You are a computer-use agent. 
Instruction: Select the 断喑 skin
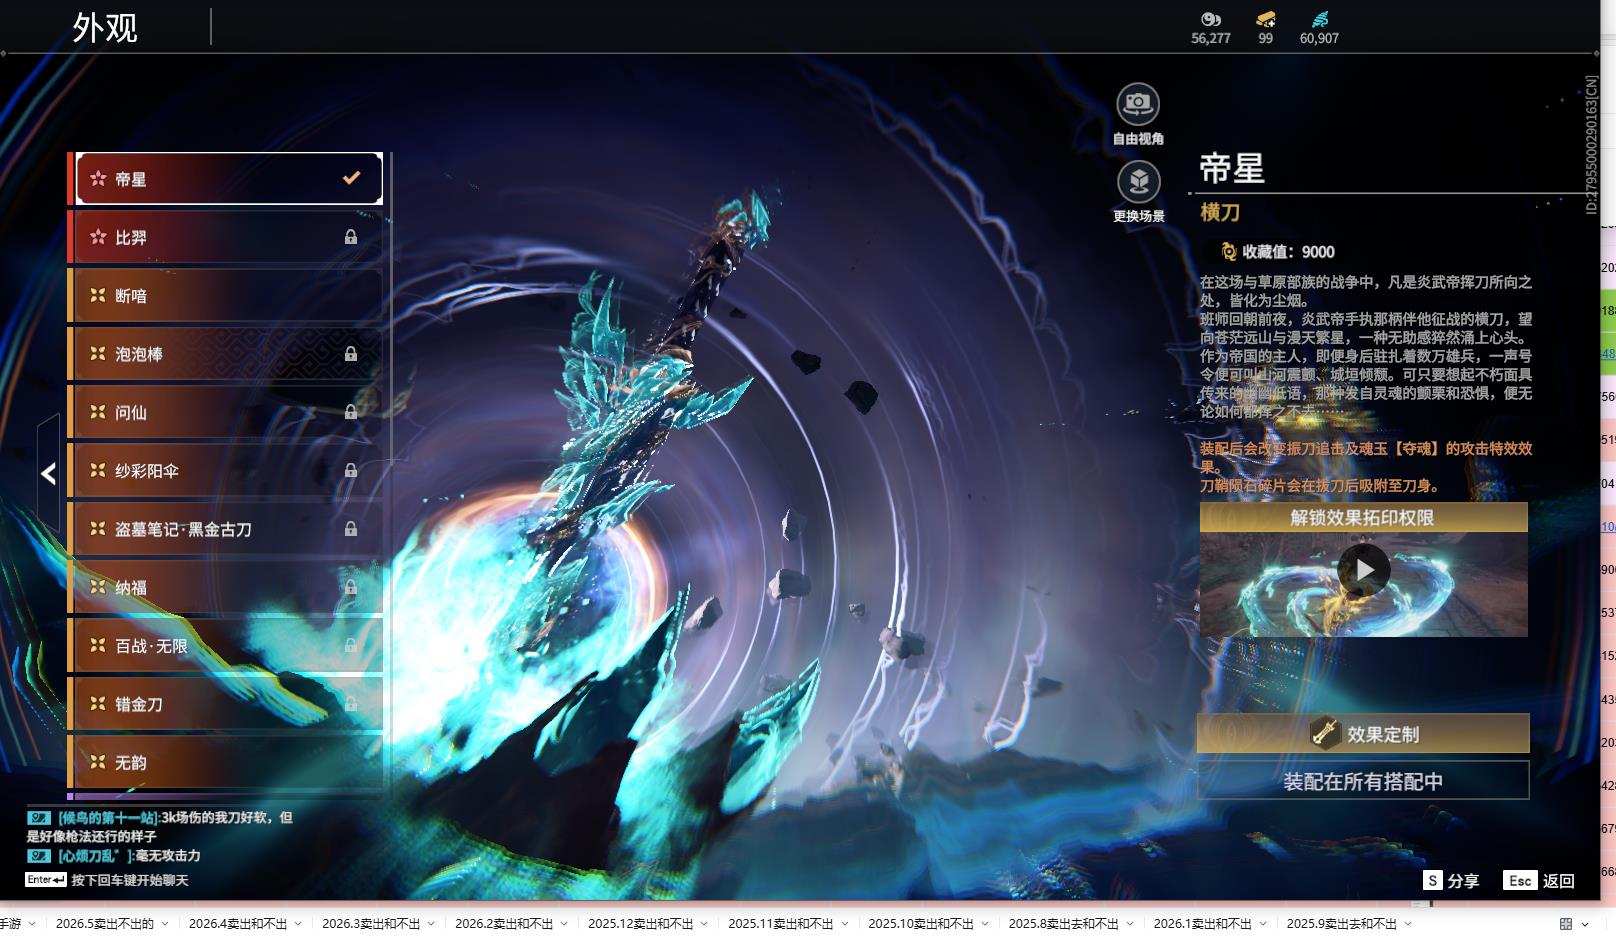[x=229, y=296]
